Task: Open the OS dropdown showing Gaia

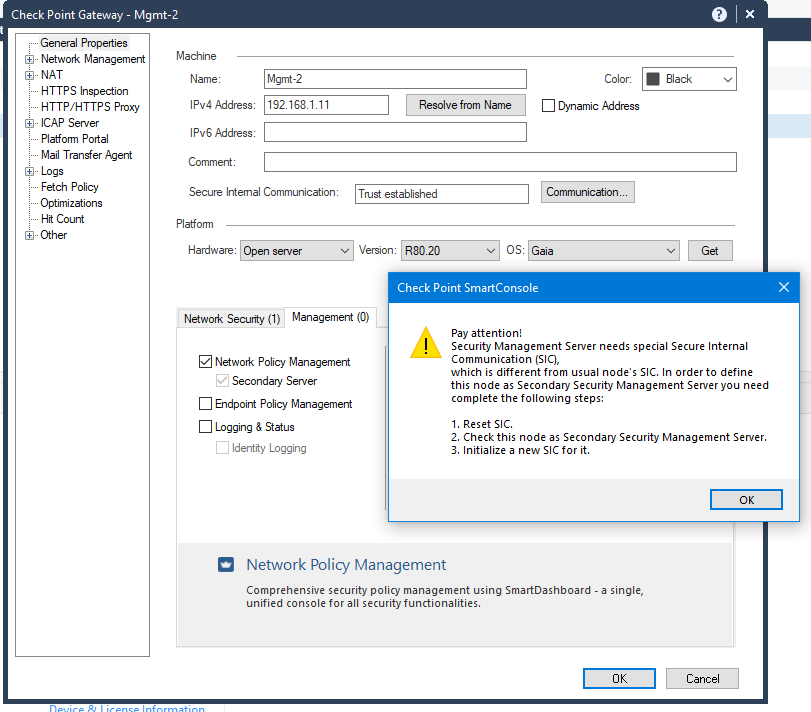Action: (x=604, y=251)
